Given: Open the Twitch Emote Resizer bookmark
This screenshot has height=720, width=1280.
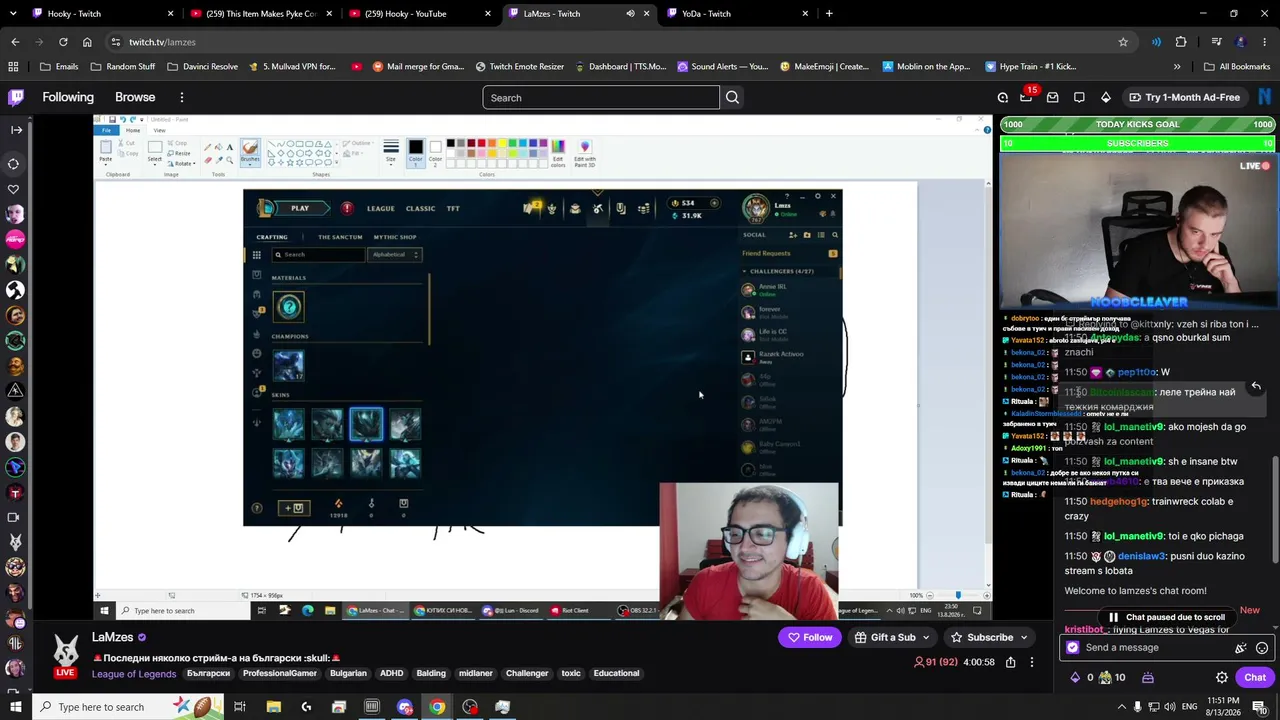Looking at the screenshot, I should 519,67.
